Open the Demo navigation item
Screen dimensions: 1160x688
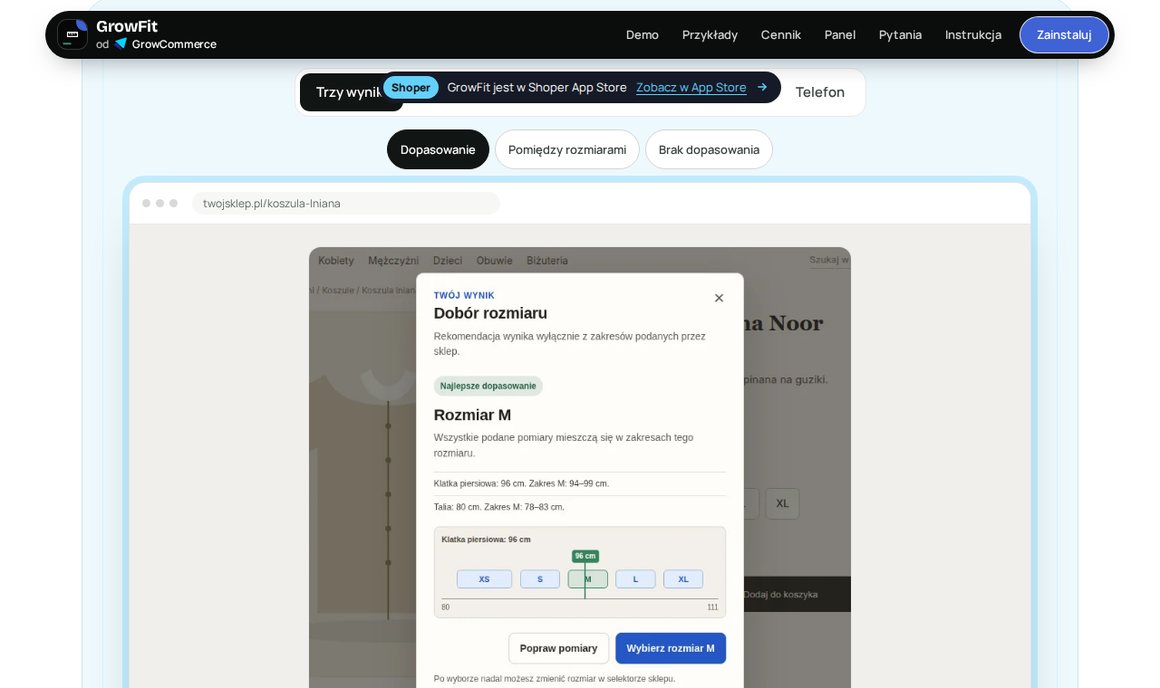click(642, 35)
